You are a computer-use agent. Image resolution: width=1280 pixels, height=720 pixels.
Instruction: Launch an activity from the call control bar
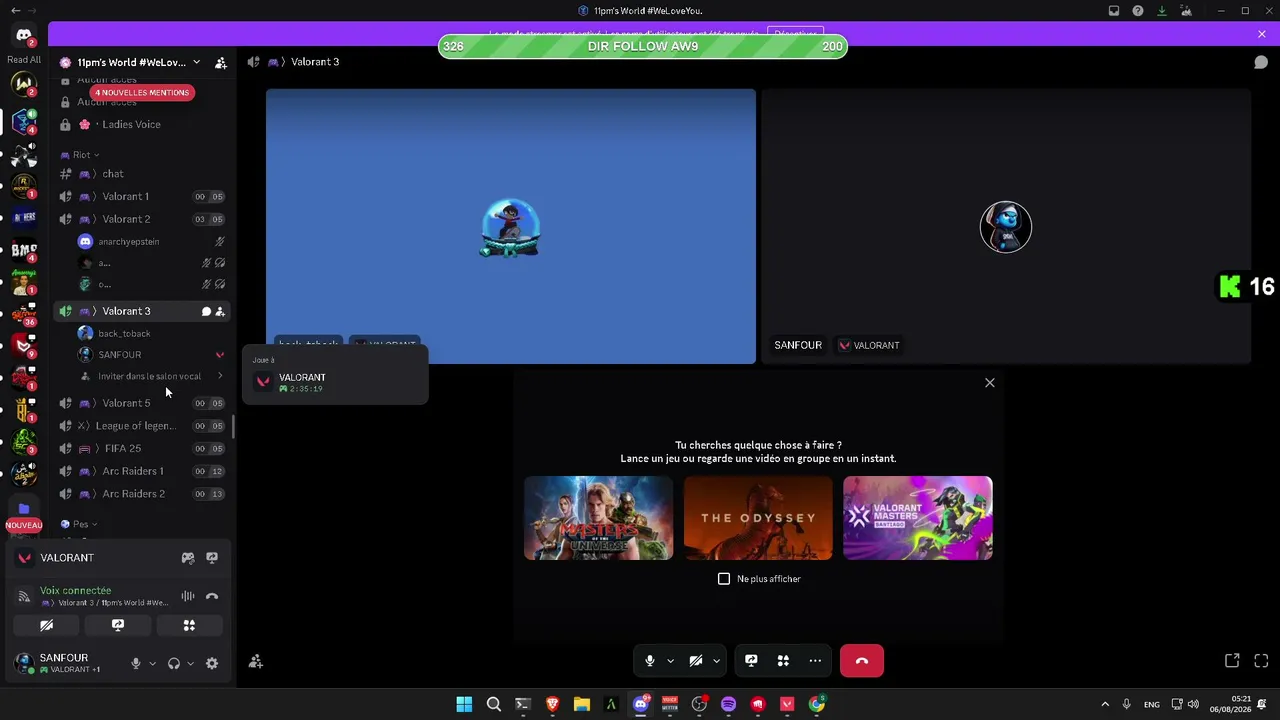coord(783,661)
